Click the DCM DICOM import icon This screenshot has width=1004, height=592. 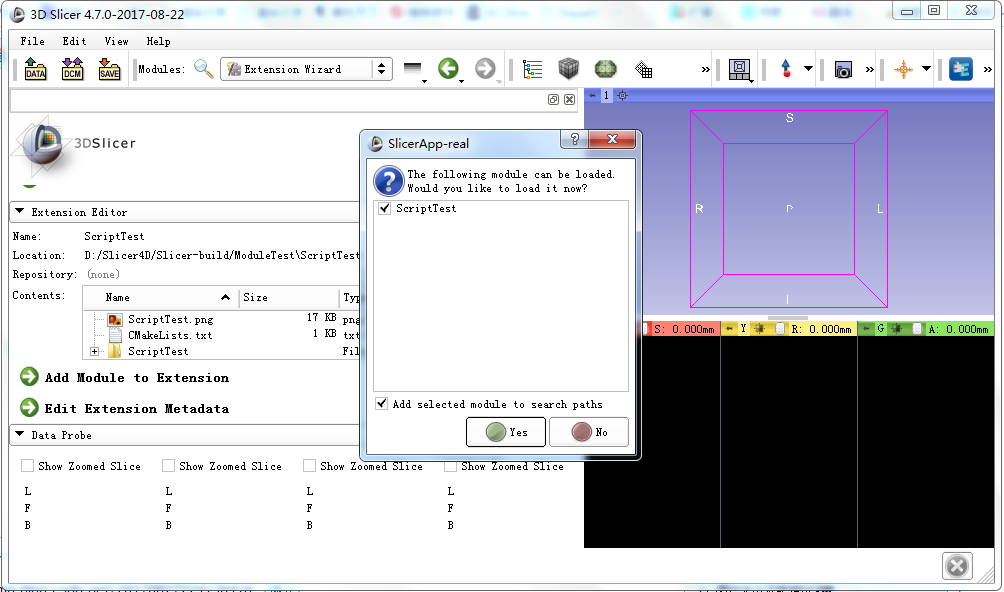(72, 68)
